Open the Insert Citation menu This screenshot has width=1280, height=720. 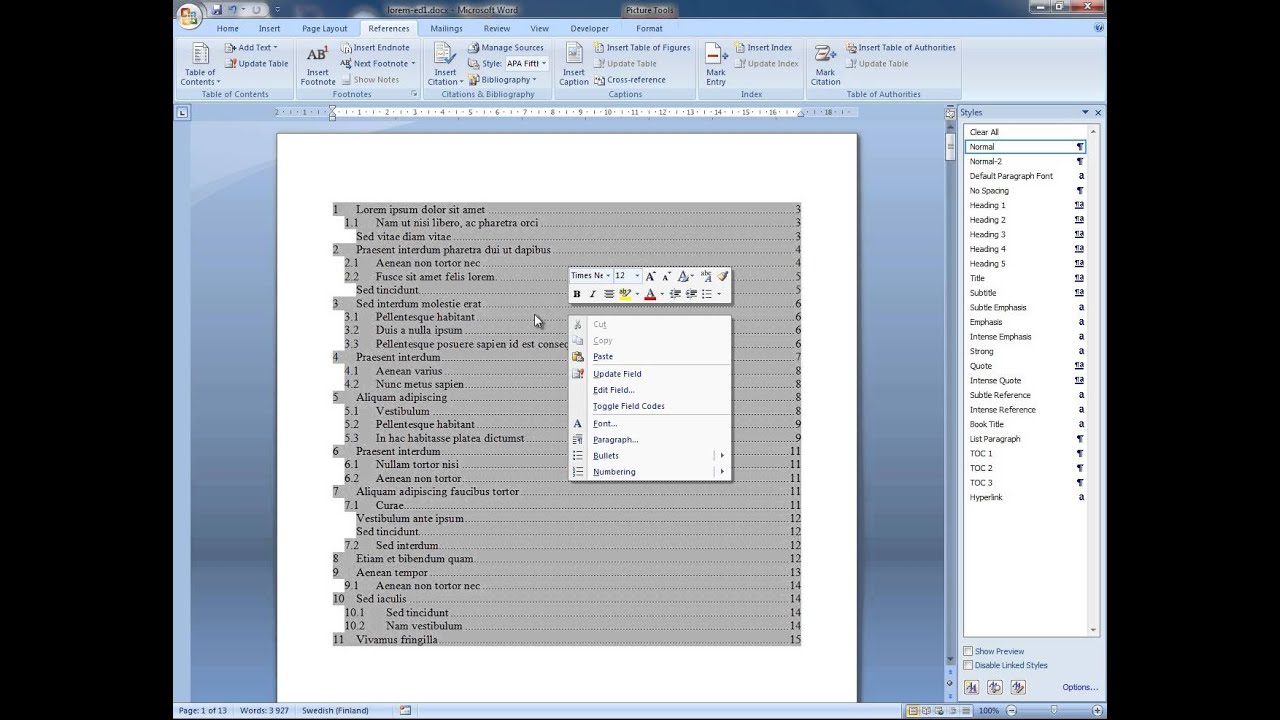click(445, 64)
